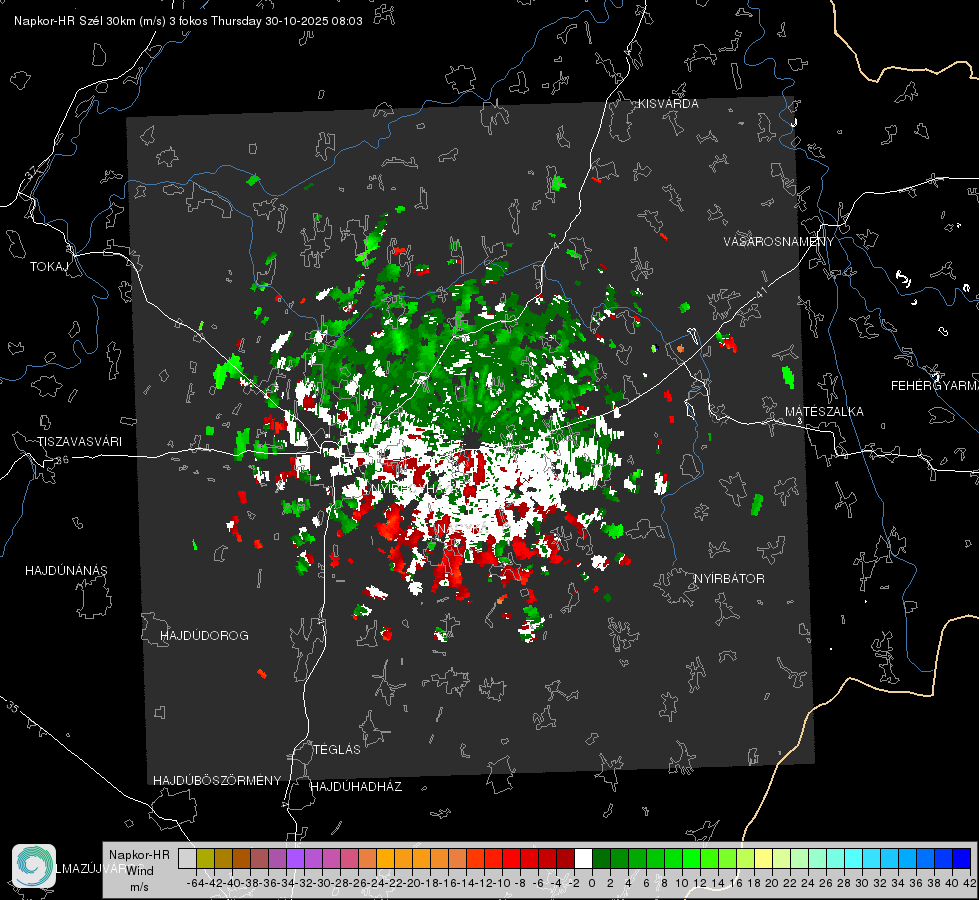Viewport: 979px width, 900px height.
Task: Click the FEHÉRGYARMAT label at the right edge
Action: (x=934, y=386)
